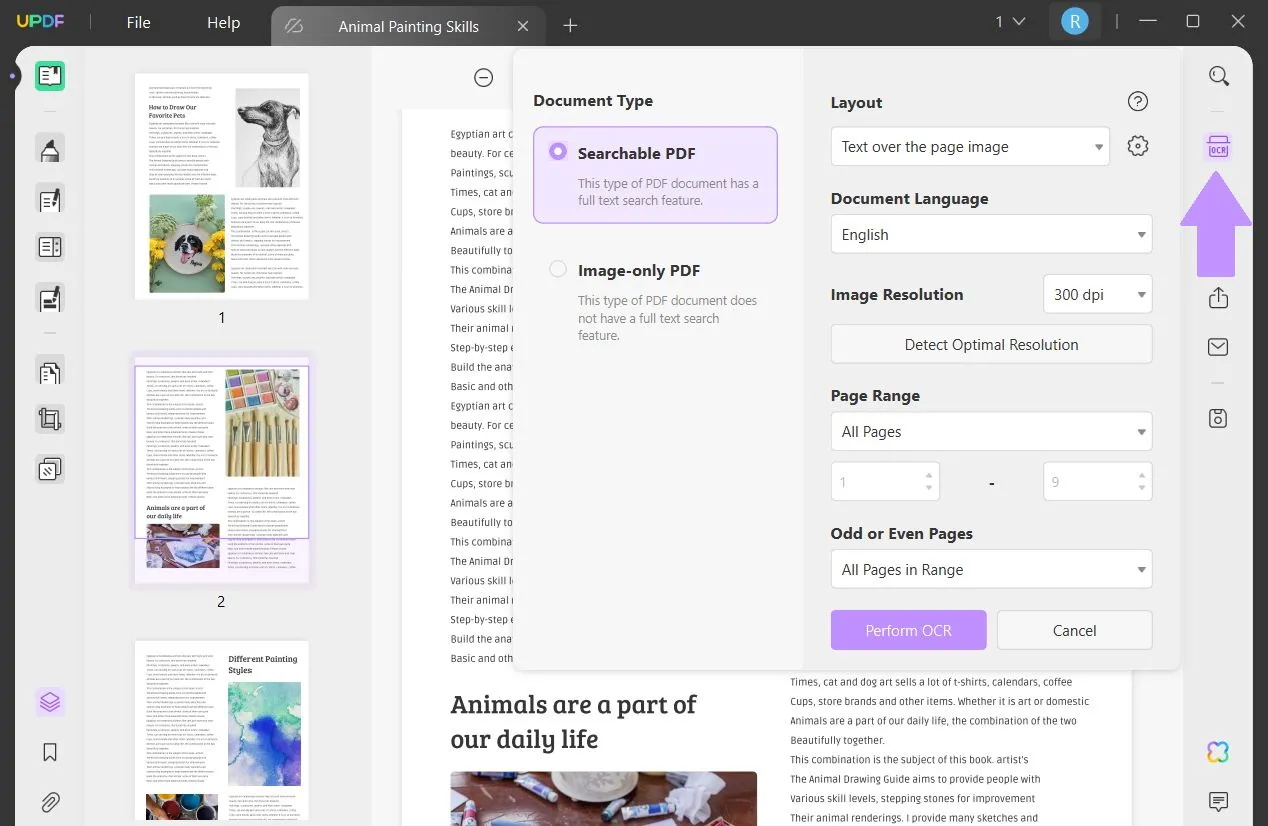Open the Attachments paperclip panel

tap(50, 801)
